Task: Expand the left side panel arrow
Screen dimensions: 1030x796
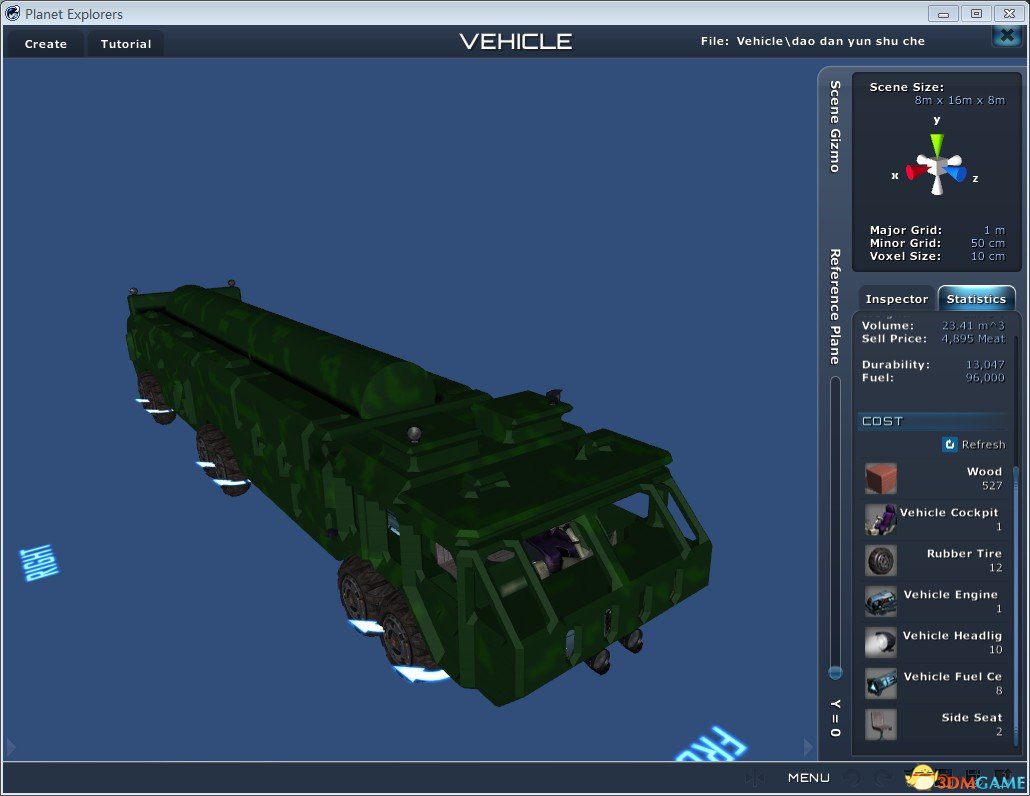Action: tap(10, 747)
